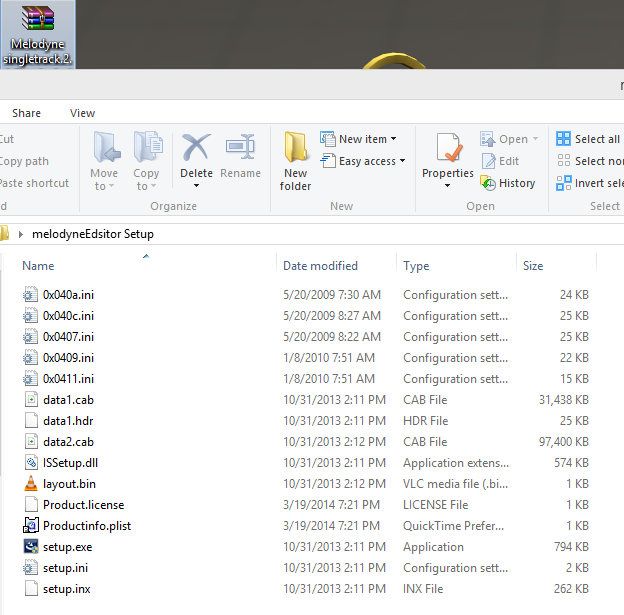The height and width of the screenshot is (615, 624).
Task: Select the Productinfo.plist QuickTime icon
Action: tap(31, 525)
